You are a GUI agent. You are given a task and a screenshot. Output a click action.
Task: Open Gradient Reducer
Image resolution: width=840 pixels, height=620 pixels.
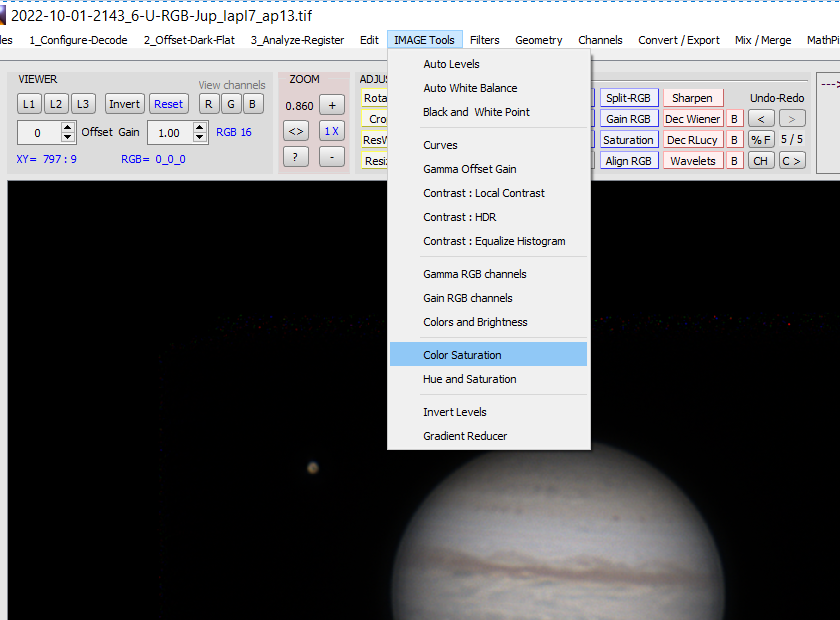[488, 436]
